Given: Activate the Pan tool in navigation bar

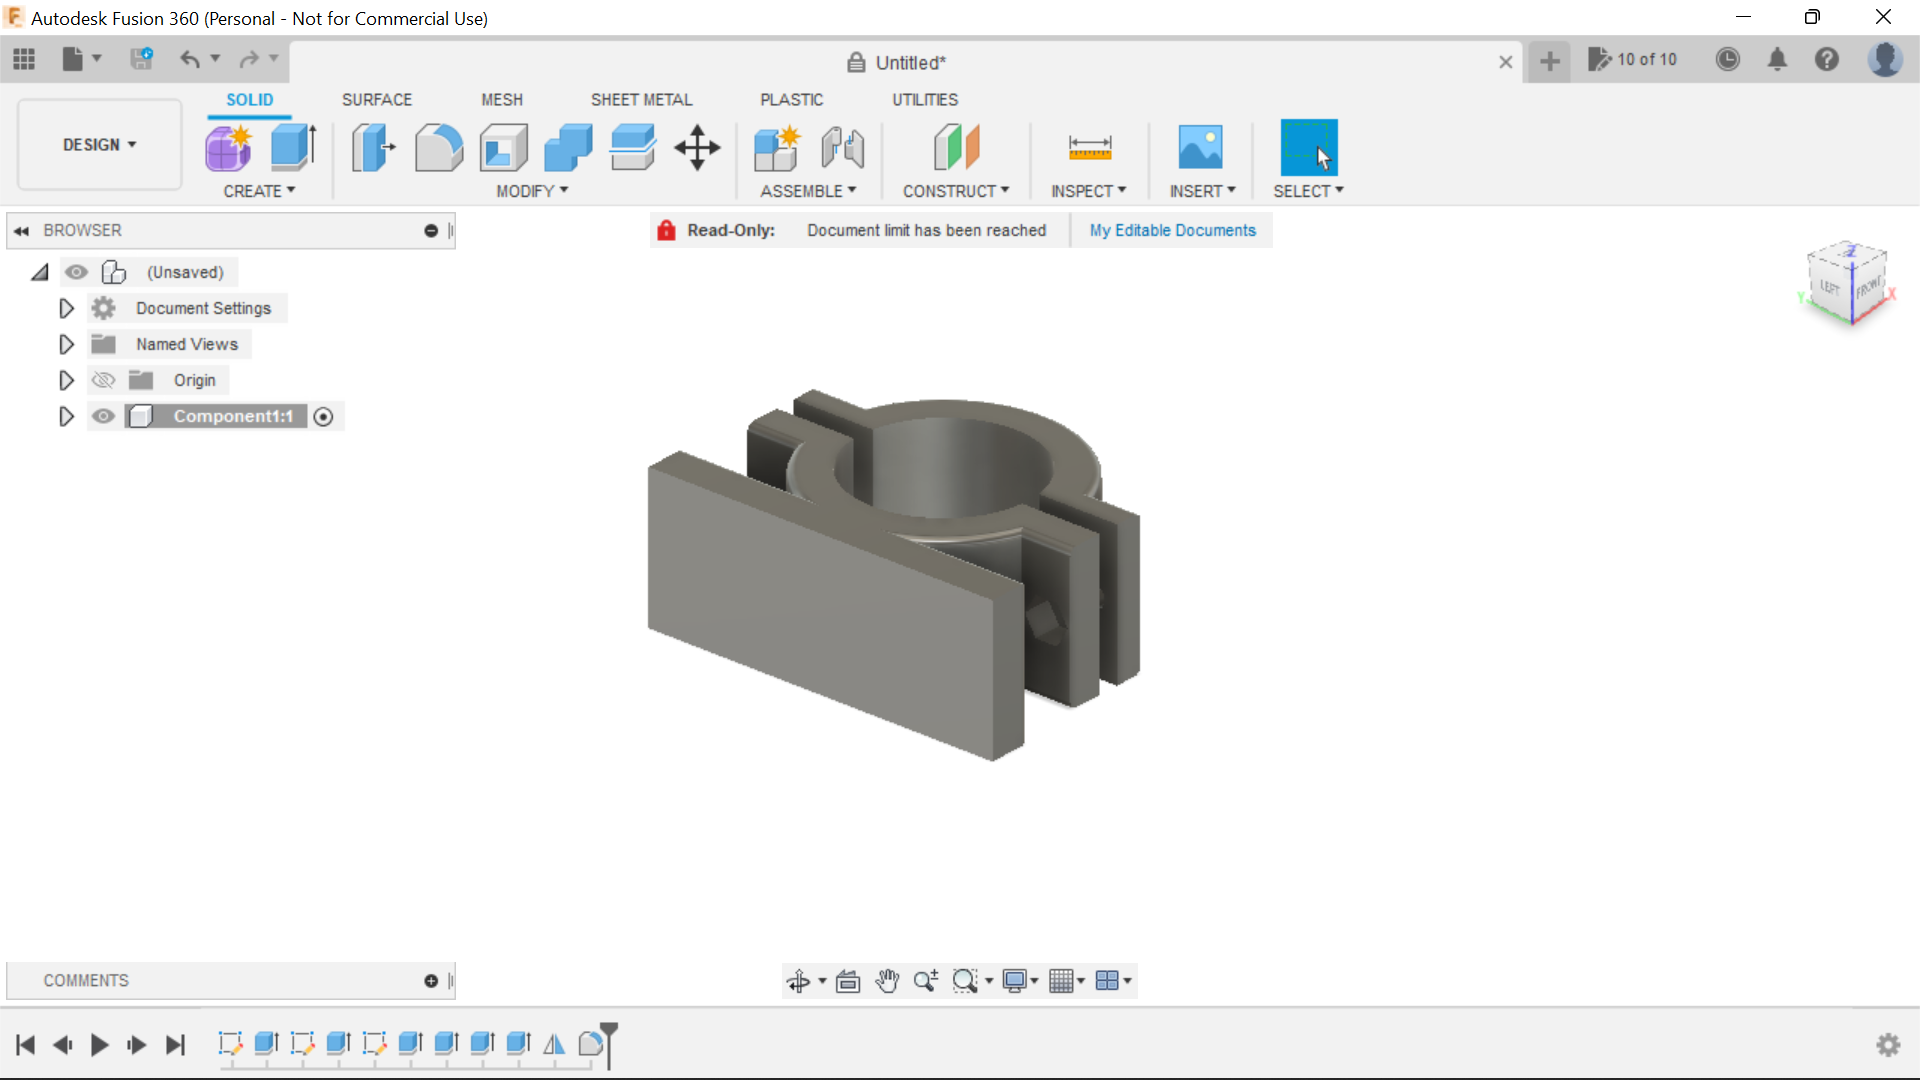Looking at the screenshot, I should tap(887, 981).
